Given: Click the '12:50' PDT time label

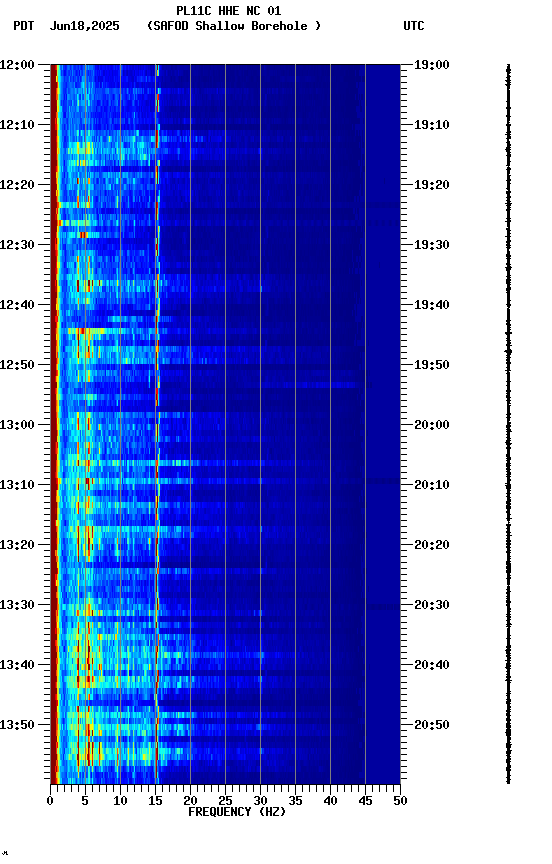Looking at the screenshot, I should 17,365.
